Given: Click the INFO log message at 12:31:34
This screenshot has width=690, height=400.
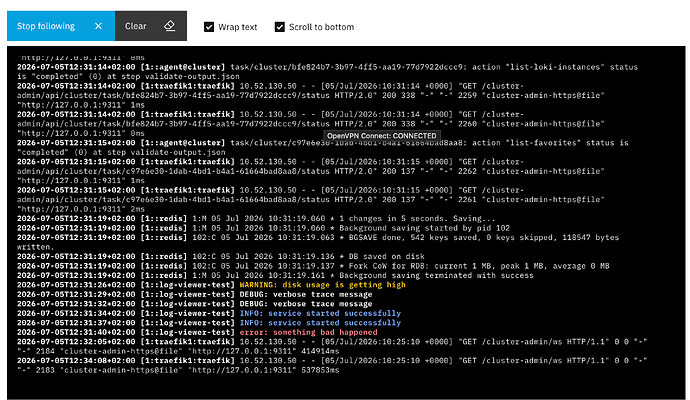Looking at the screenshot, I should [320, 313].
